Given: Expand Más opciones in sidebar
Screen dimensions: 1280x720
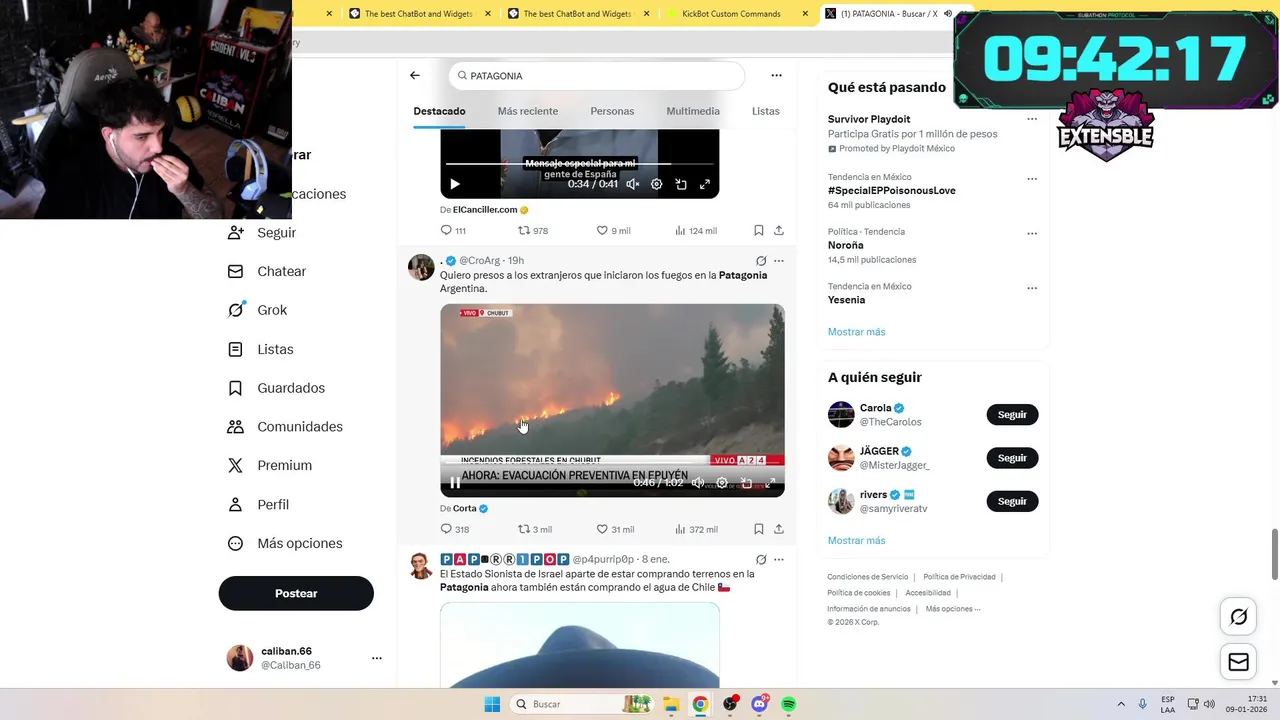Looking at the screenshot, I should pyautogui.click(x=285, y=543).
